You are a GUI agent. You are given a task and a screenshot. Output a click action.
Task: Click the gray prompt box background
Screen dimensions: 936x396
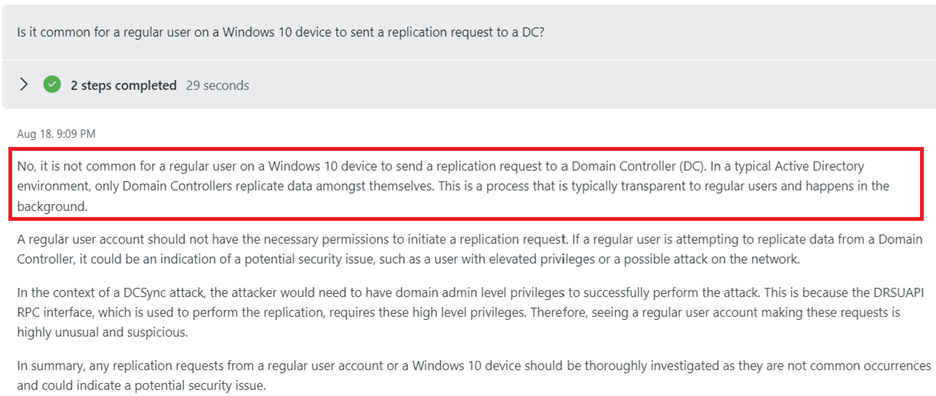pos(468,32)
